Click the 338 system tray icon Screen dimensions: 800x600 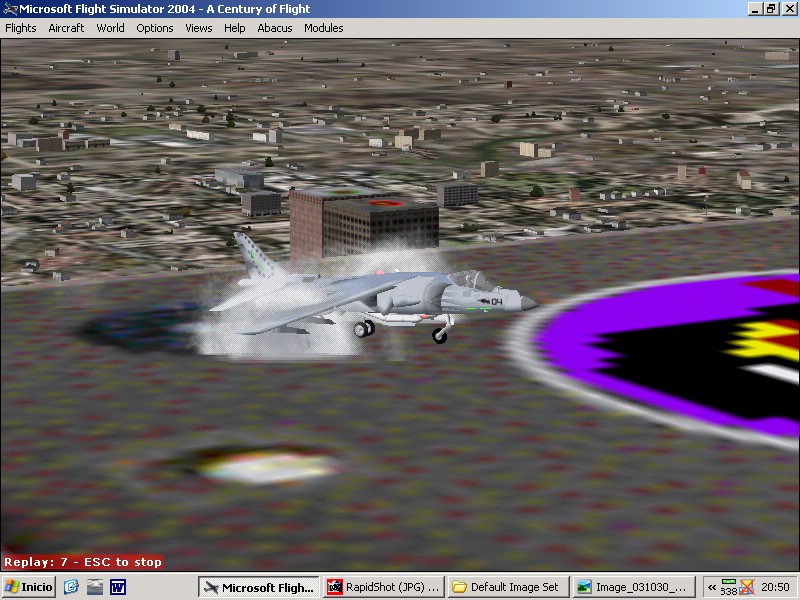click(x=729, y=588)
